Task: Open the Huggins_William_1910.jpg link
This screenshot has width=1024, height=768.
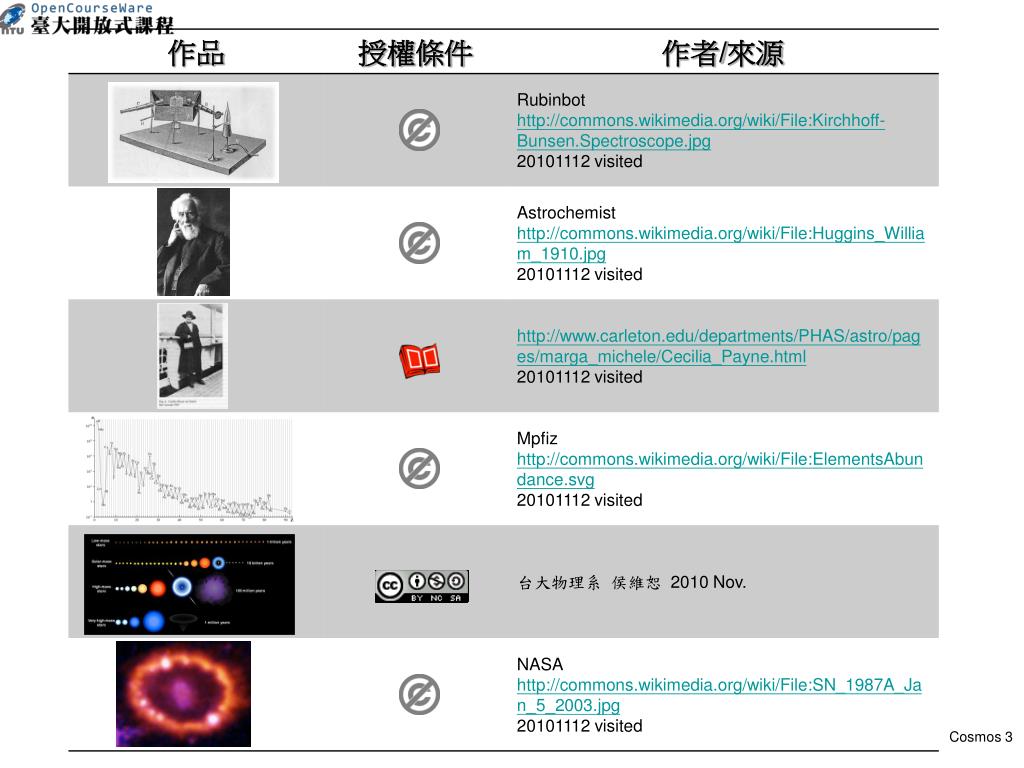Action: coord(720,244)
